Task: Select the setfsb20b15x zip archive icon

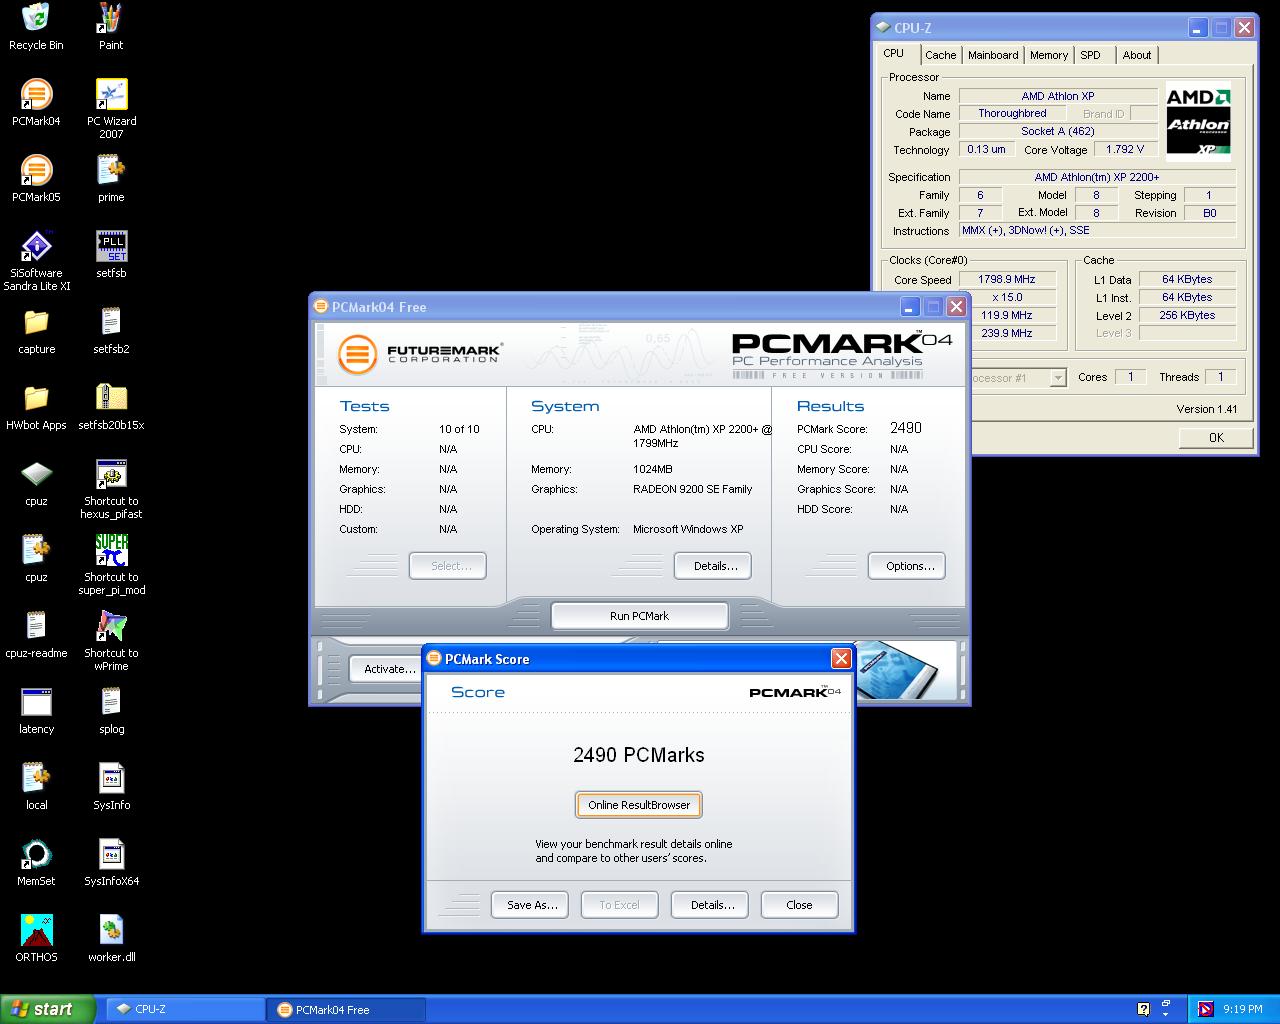Action: pos(111,407)
